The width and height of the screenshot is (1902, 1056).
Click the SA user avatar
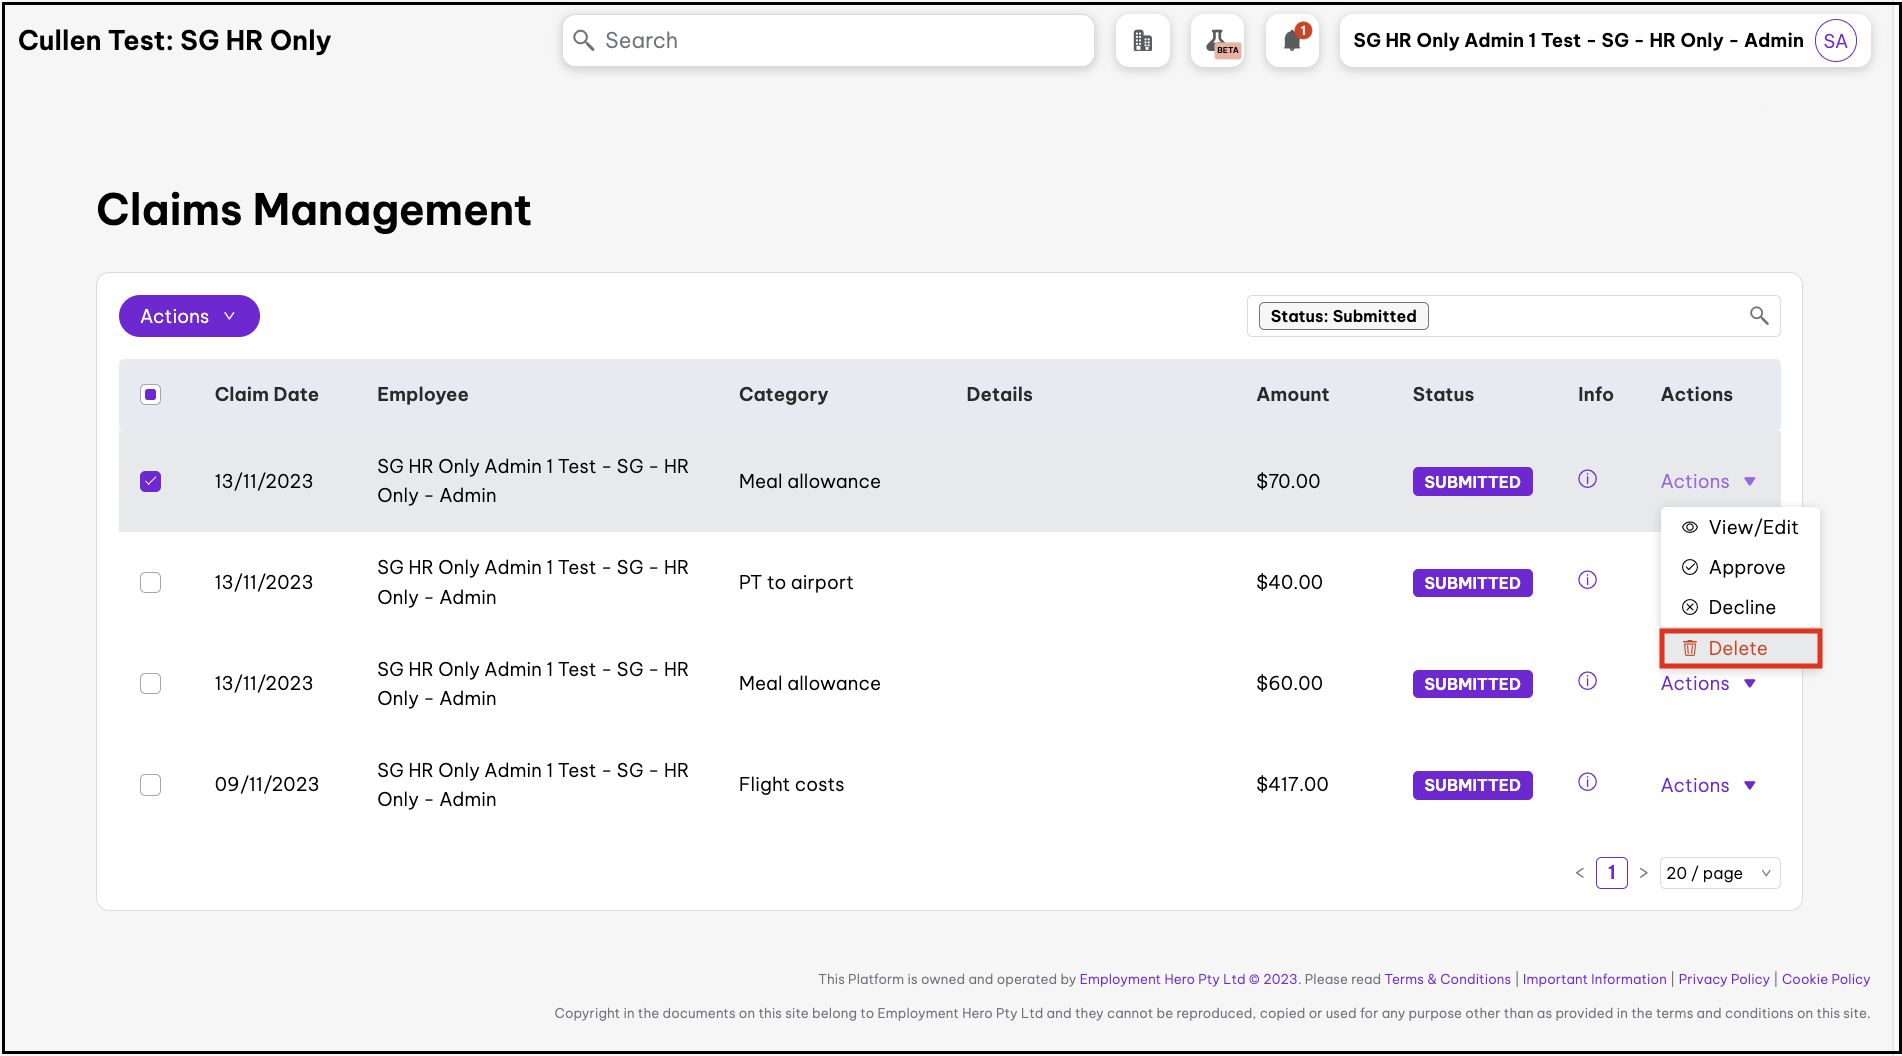pos(1835,41)
